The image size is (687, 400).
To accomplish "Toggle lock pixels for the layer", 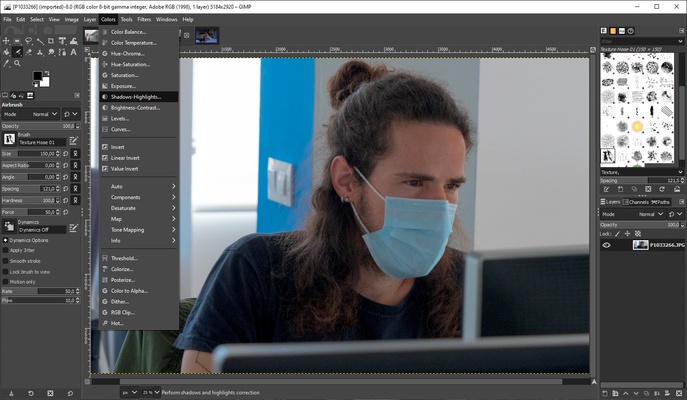I will point(618,234).
